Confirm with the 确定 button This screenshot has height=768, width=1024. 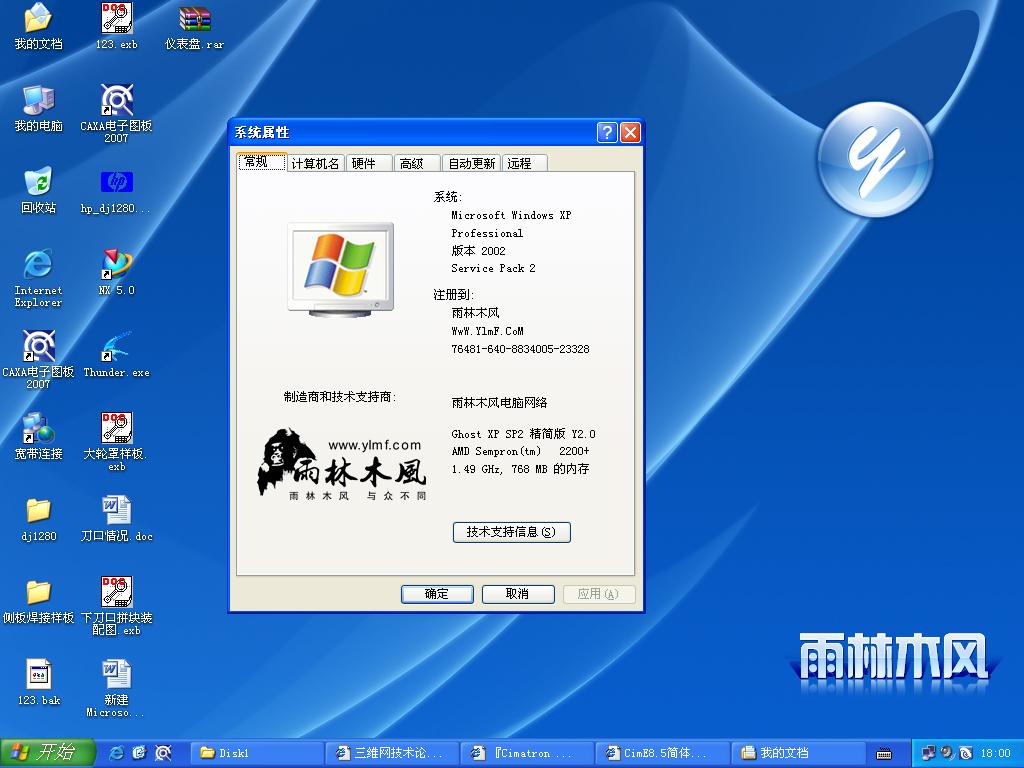437,594
